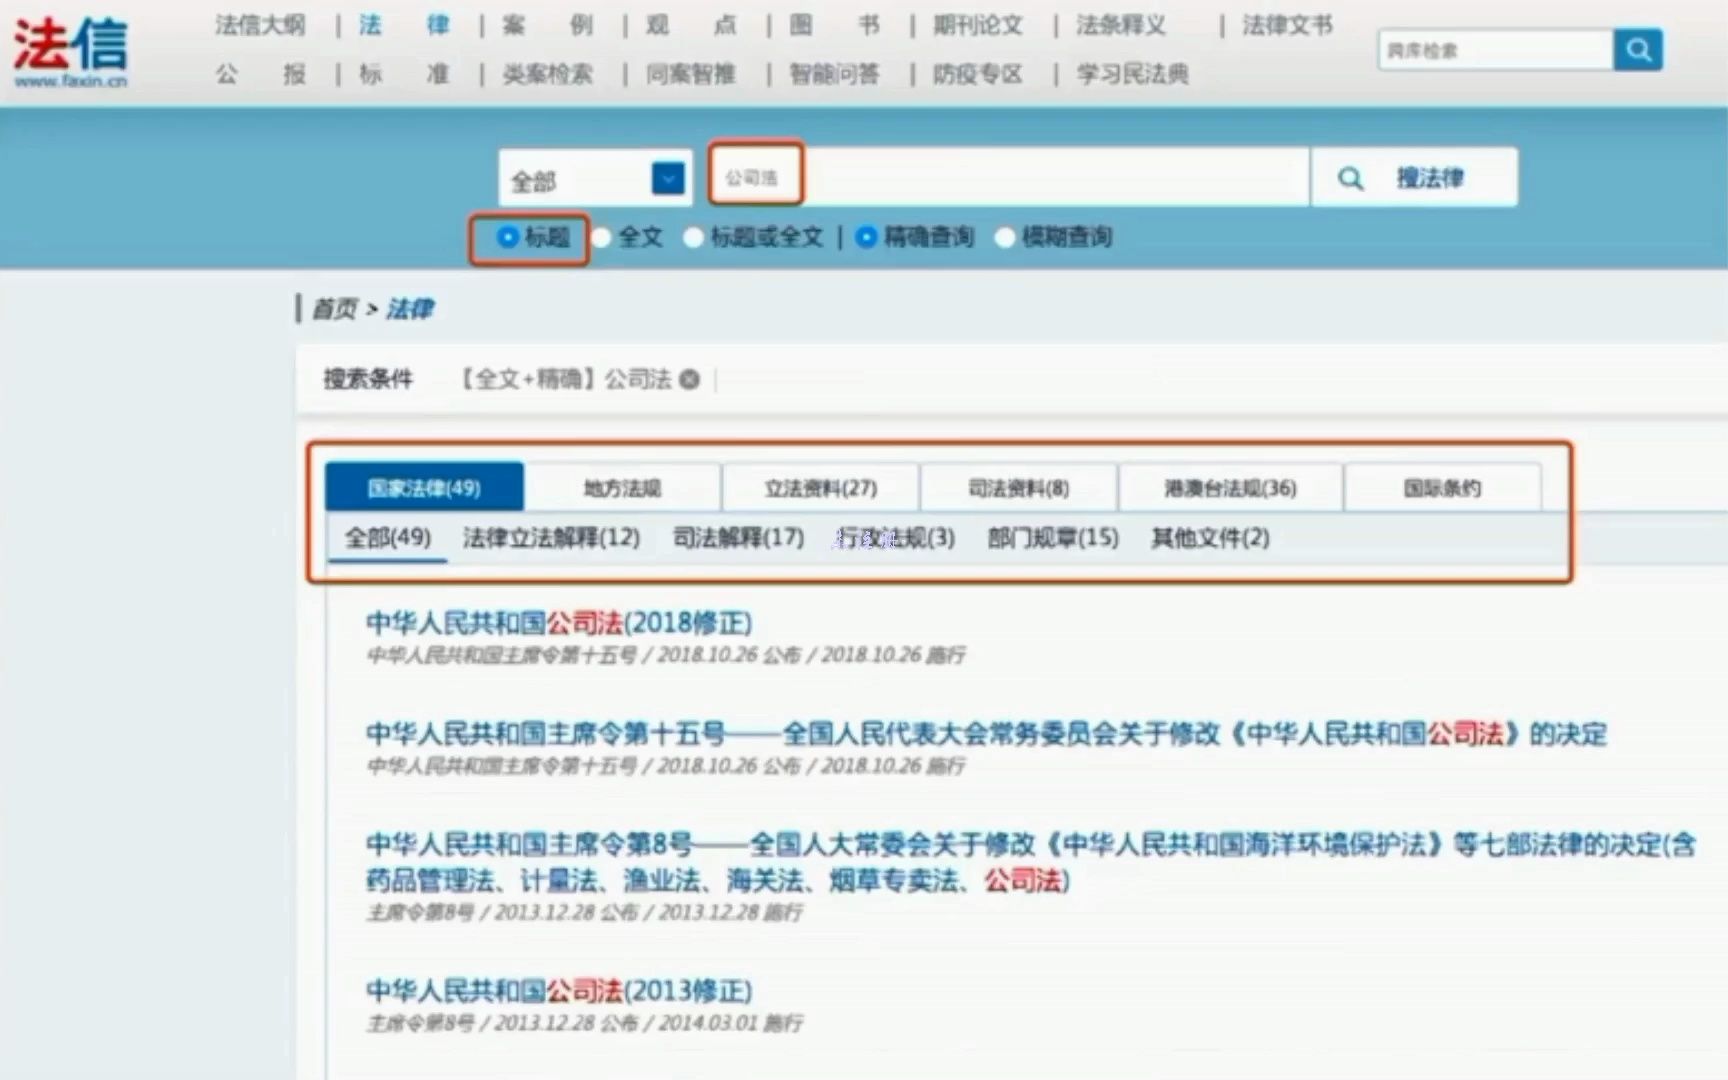1728x1080 pixels.
Task: Open 中华人民共和国公司法(2013修正) result
Action: (x=559, y=991)
